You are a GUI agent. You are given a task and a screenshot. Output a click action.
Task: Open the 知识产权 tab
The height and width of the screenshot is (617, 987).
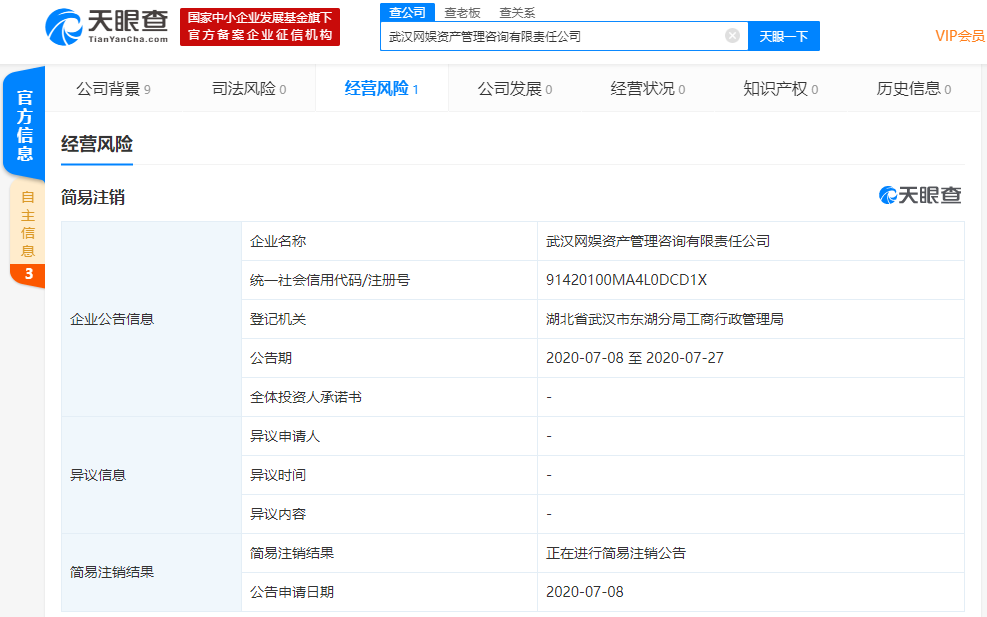coord(781,89)
